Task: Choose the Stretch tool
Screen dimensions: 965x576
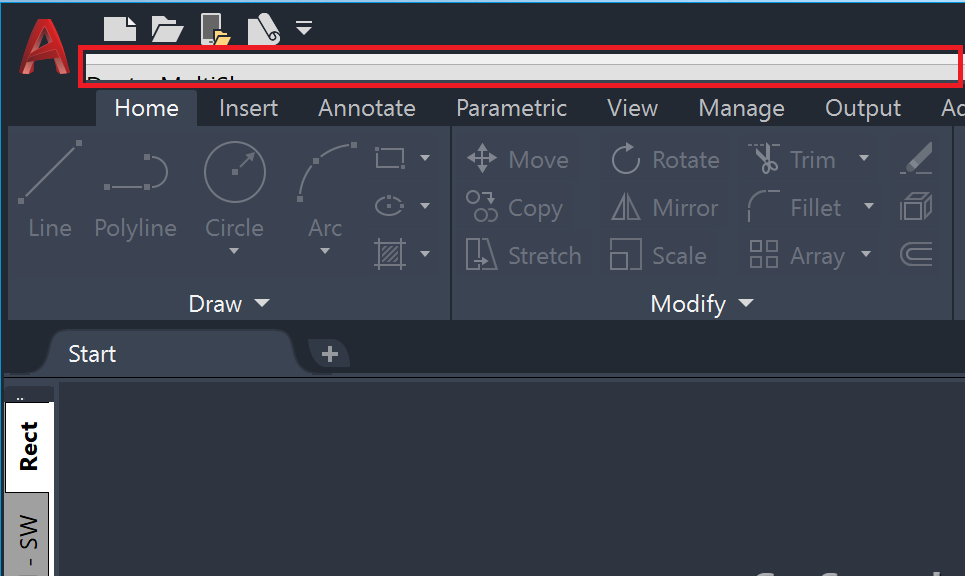Action: pyautogui.click(x=523, y=255)
